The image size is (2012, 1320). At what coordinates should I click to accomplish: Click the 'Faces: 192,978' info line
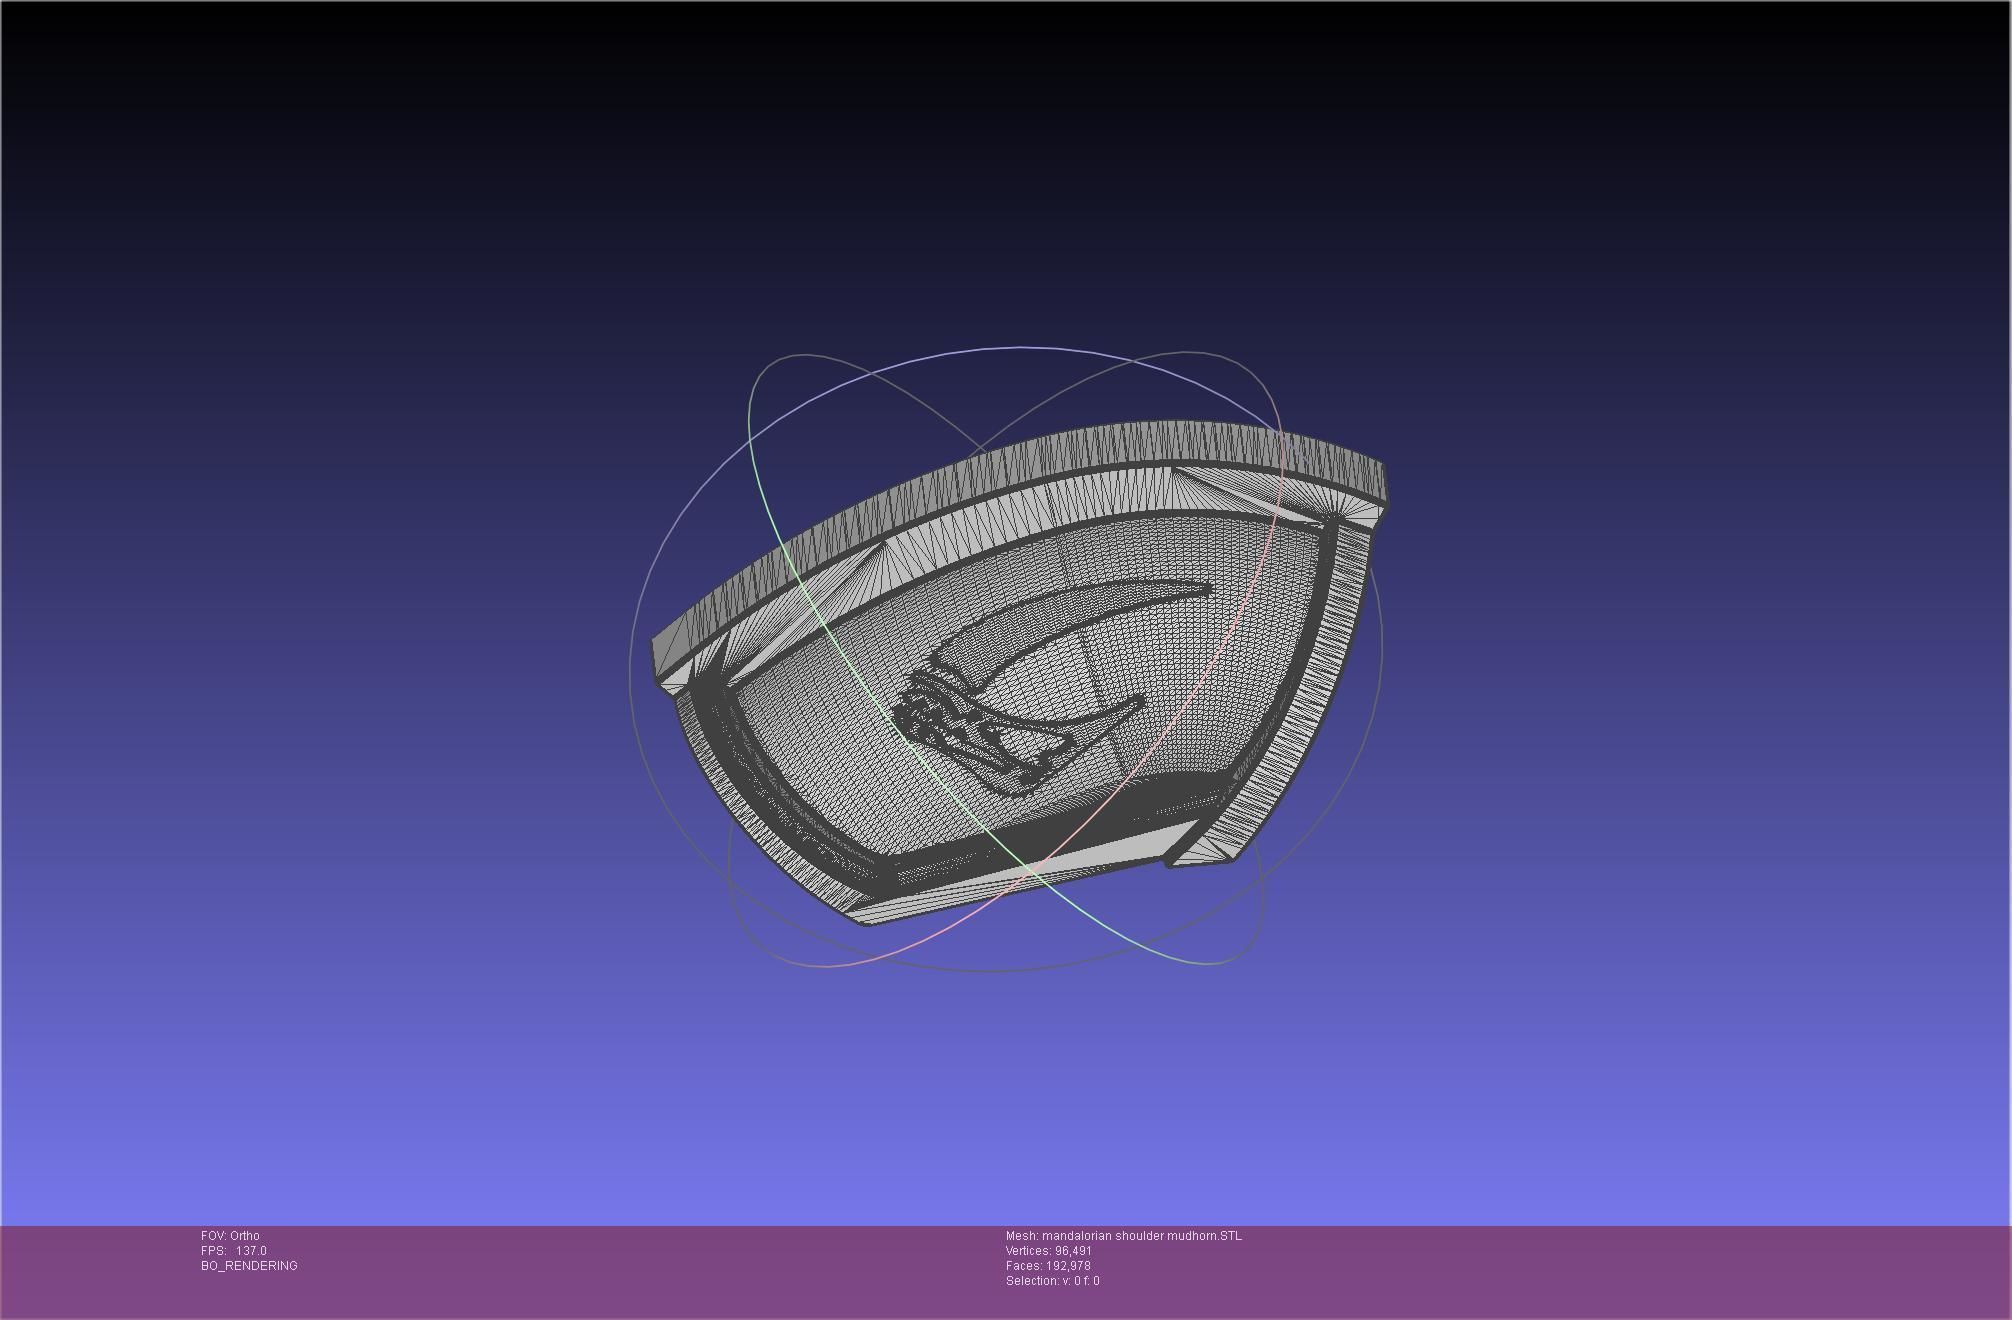[1048, 1266]
